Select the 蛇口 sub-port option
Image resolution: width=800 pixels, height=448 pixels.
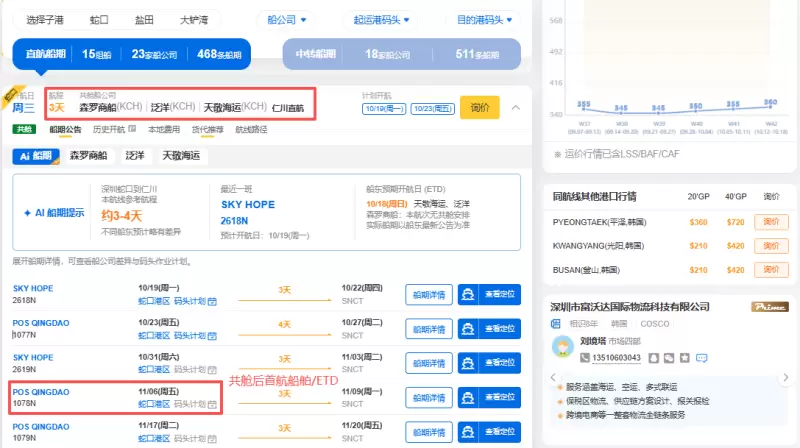(x=99, y=20)
